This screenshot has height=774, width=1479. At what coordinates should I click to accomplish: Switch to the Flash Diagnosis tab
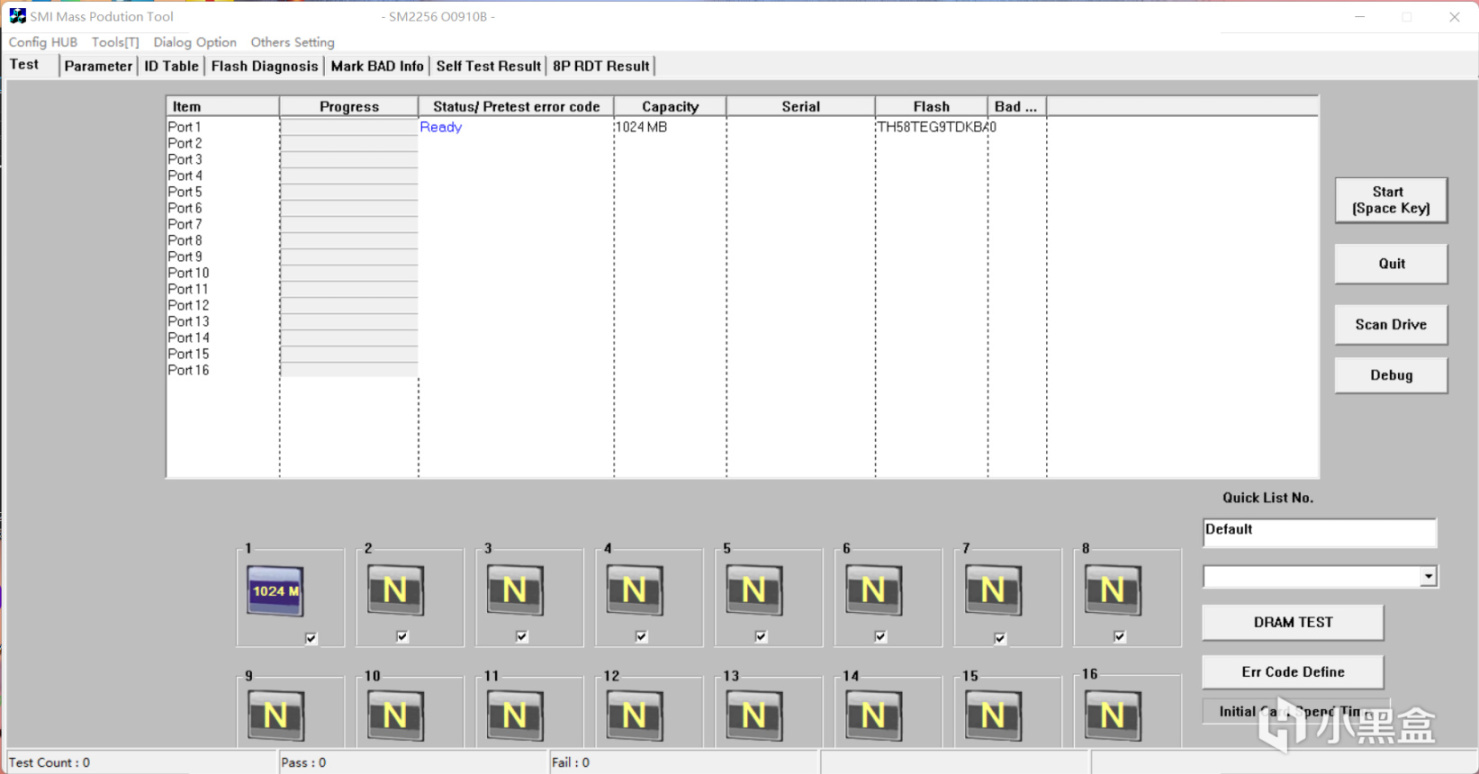click(265, 66)
